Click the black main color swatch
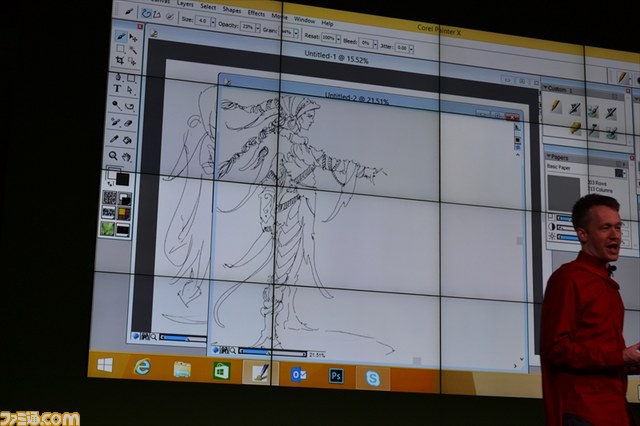The width and height of the screenshot is (640, 426). coord(122,179)
